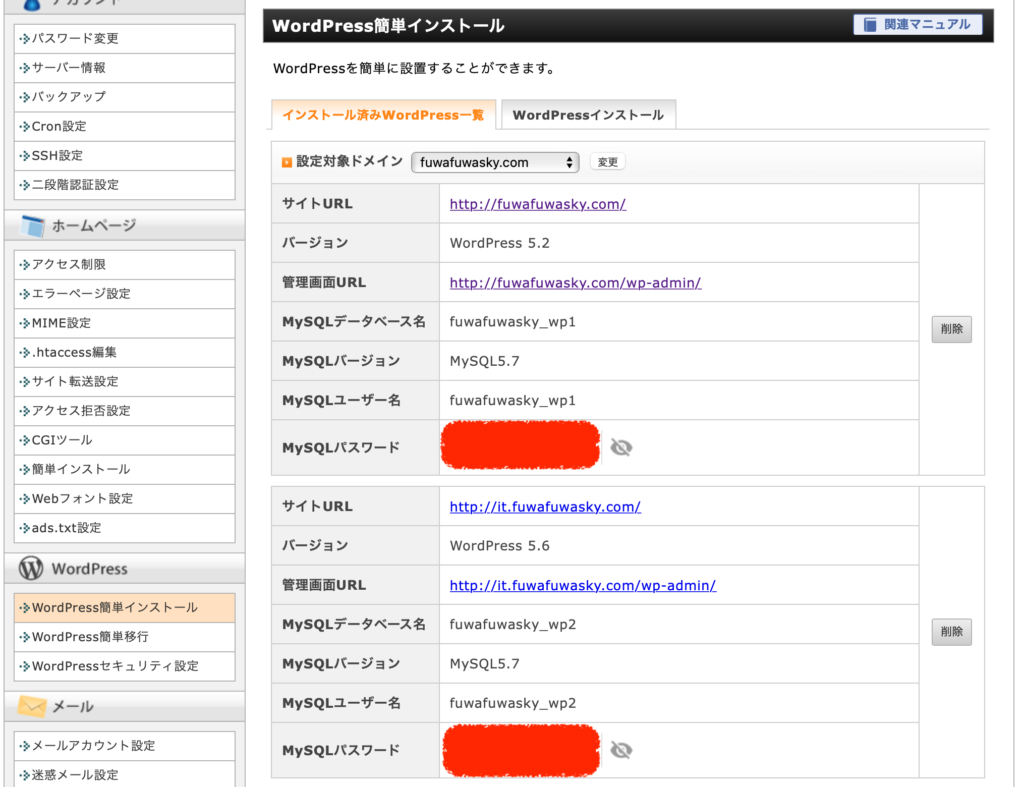This screenshot has height=787, width=1024.
Task: Open MIME設定 sidebar item
Action: click(x=124, y=323)
